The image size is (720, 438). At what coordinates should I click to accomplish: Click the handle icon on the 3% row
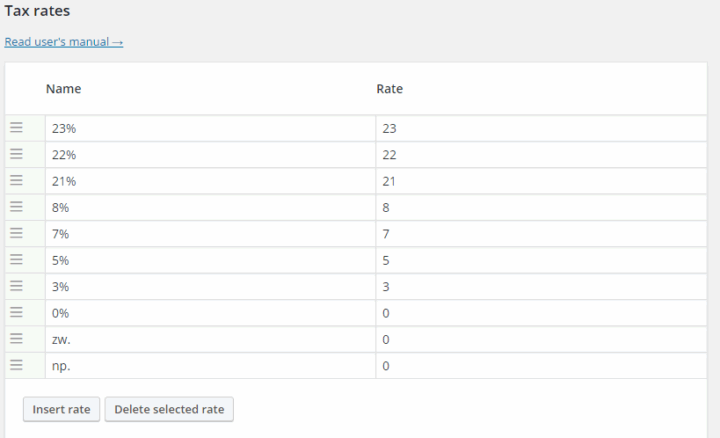point(16,286)
